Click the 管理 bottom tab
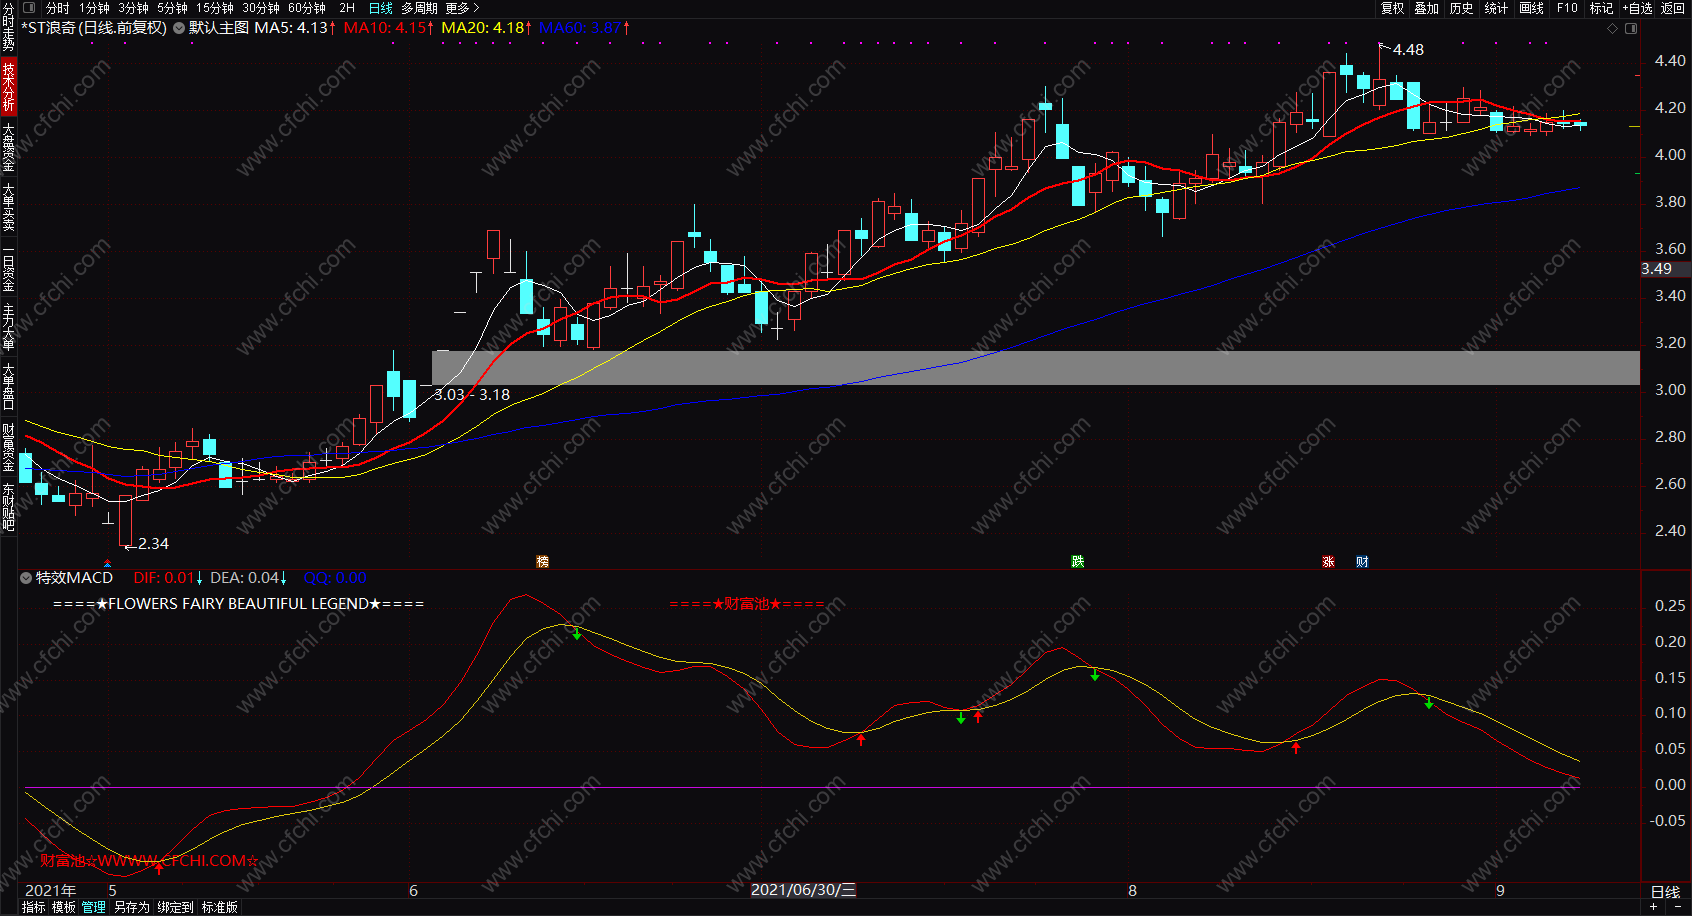 click(94, 907)
